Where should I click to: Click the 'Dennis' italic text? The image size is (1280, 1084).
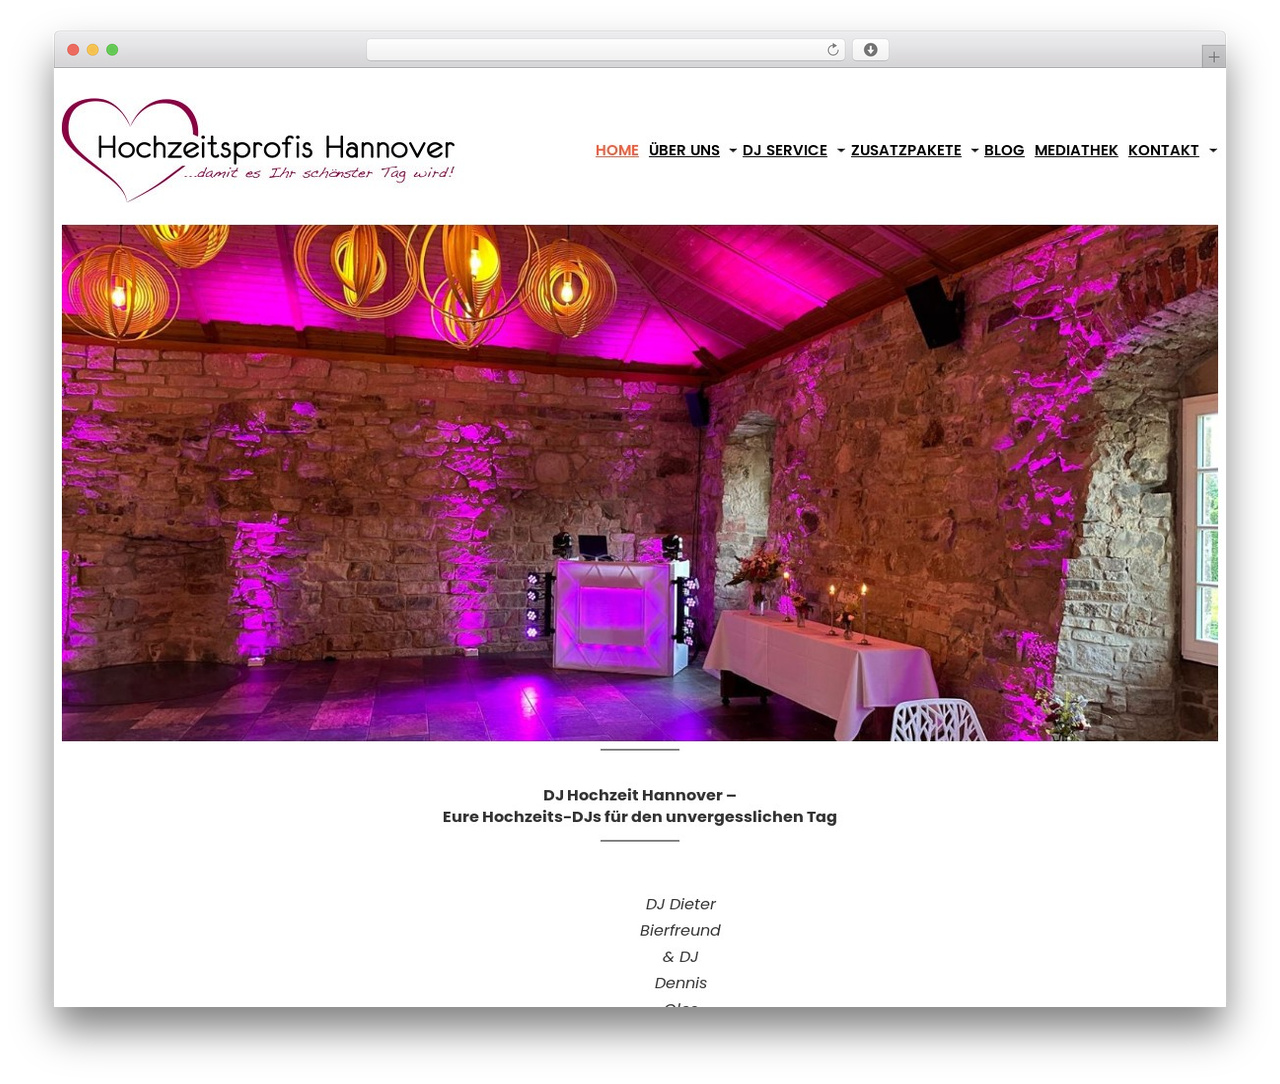click(680, 983)
